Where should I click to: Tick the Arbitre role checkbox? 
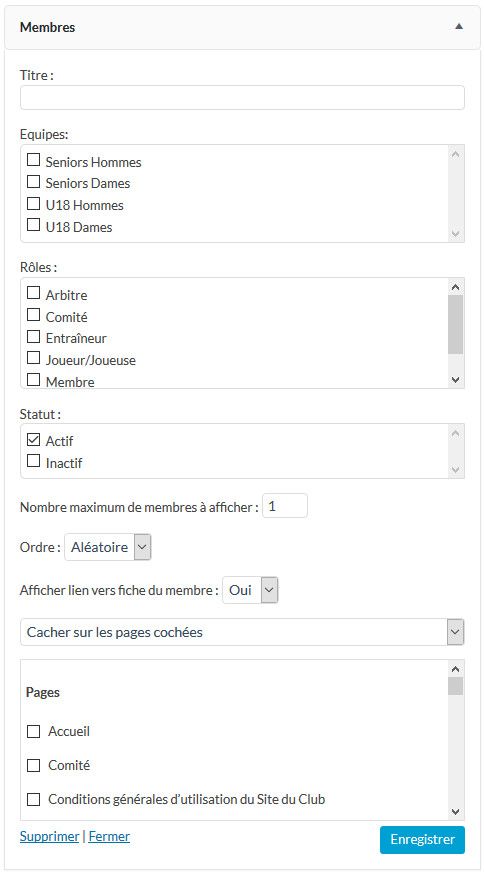click(x=34, y=293)
